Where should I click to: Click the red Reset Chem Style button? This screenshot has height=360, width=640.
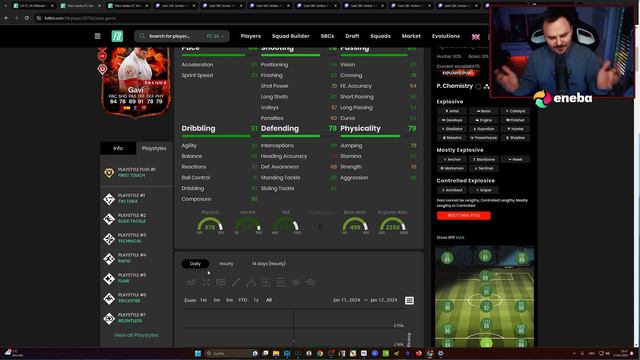pyautogui.click(x=464, y=216)
